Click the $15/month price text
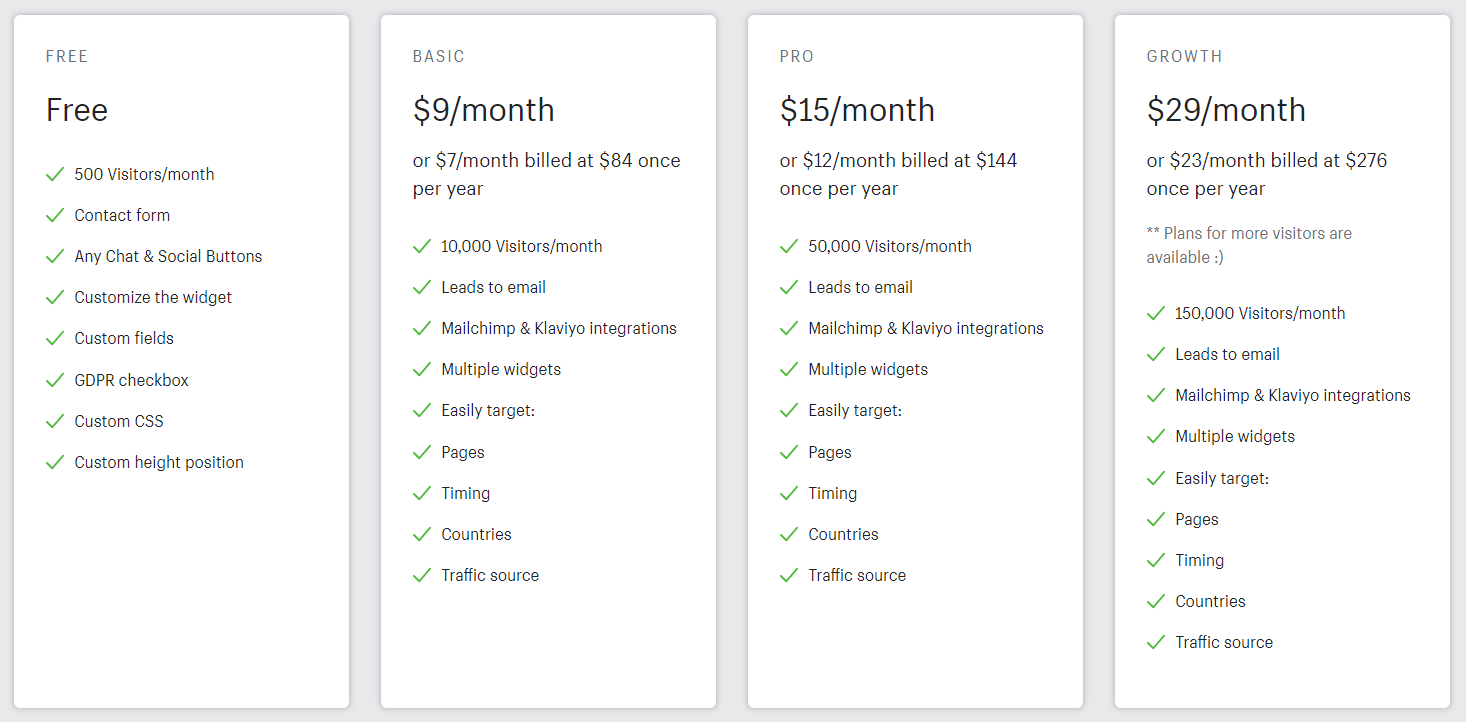1466x722 pixels. [857, 110]
